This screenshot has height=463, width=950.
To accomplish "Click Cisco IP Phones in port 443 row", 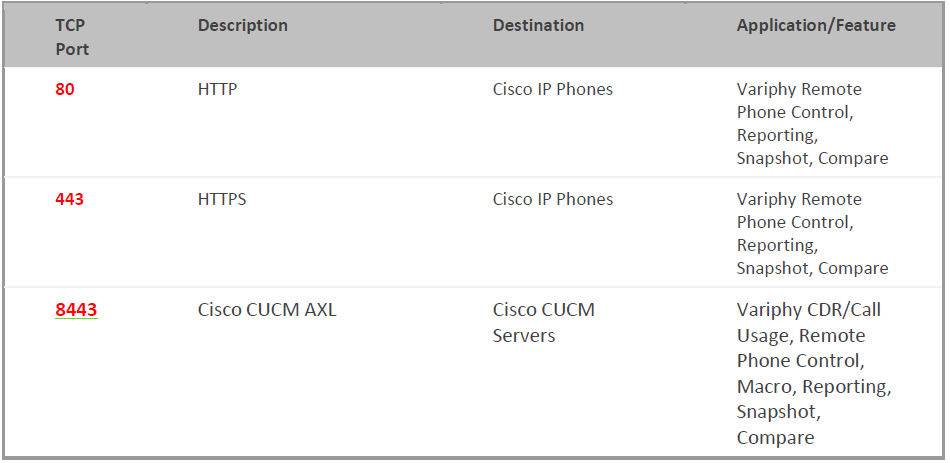I will 553,199.
